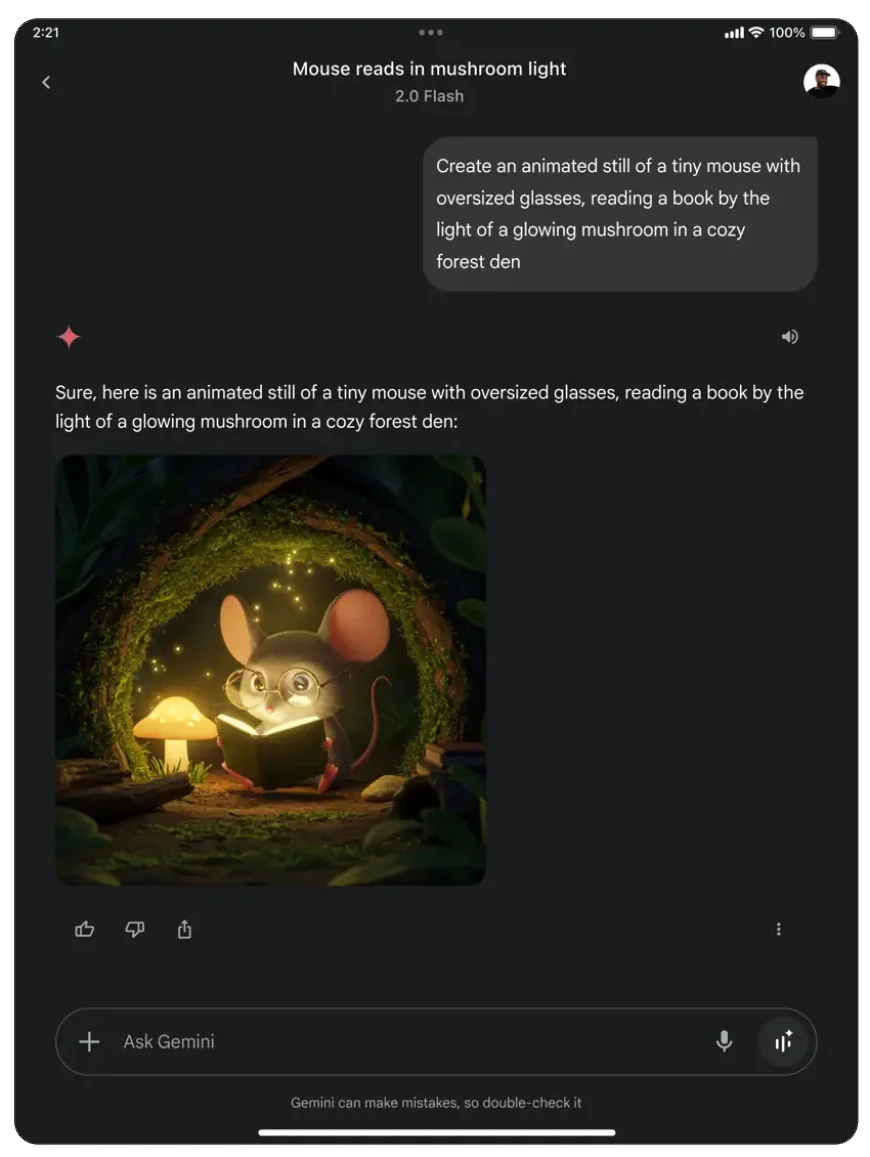Share the response using share icon
The width and height of the screenshot is (870, 1157).
click(184, 929)
